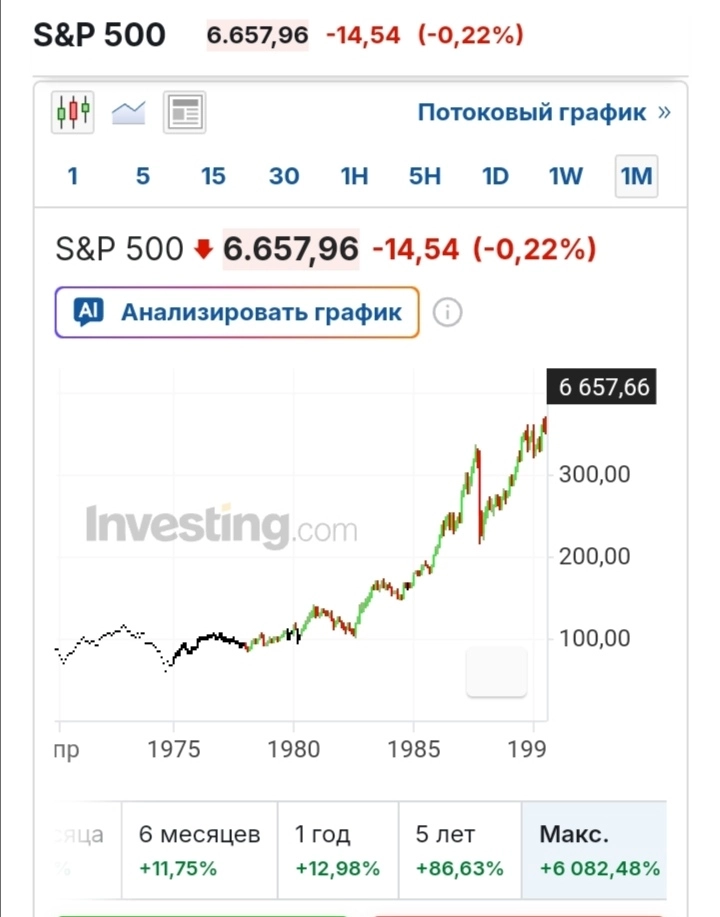Screen dimensions: 720x917
Task: Toggle the highlighted 1M interval
Action: (635, 176)
